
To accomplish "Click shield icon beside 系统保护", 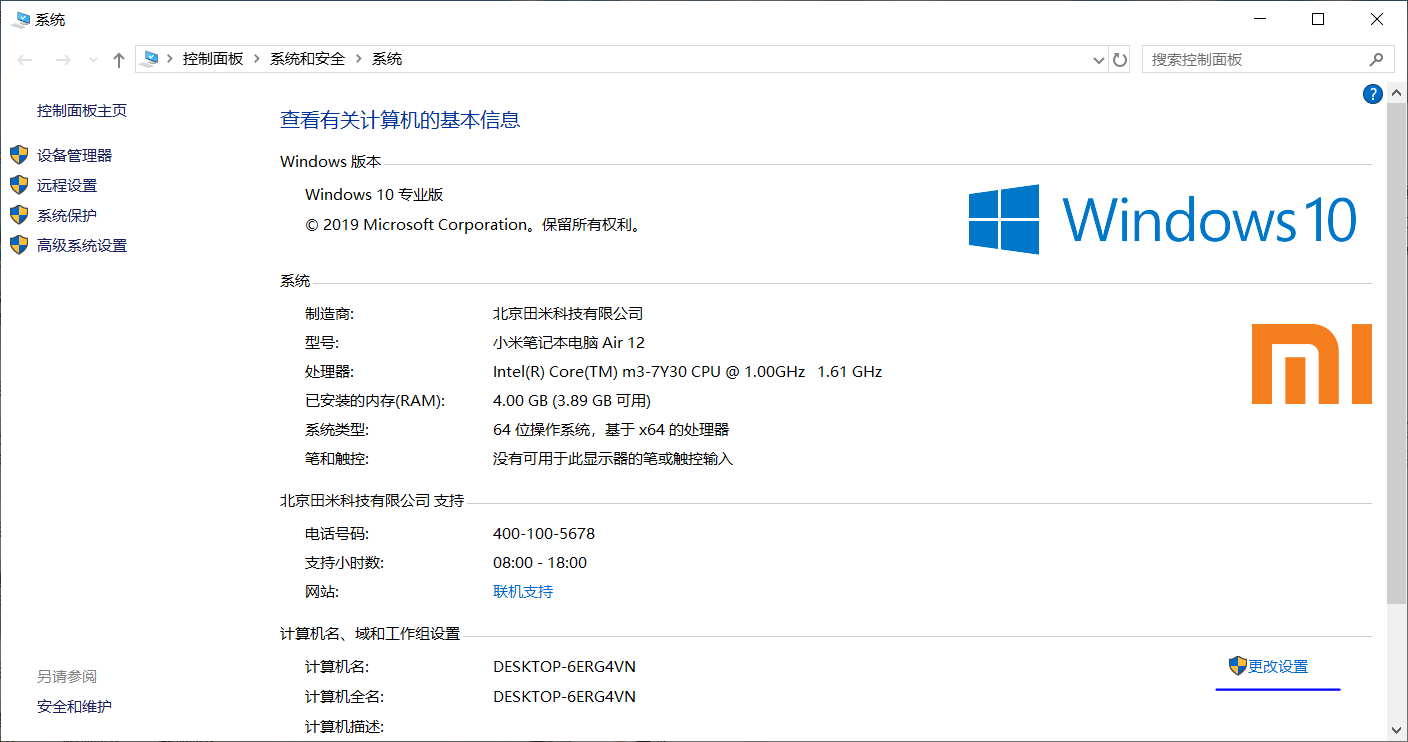I will pyautogui.click(x=19, y=215).
